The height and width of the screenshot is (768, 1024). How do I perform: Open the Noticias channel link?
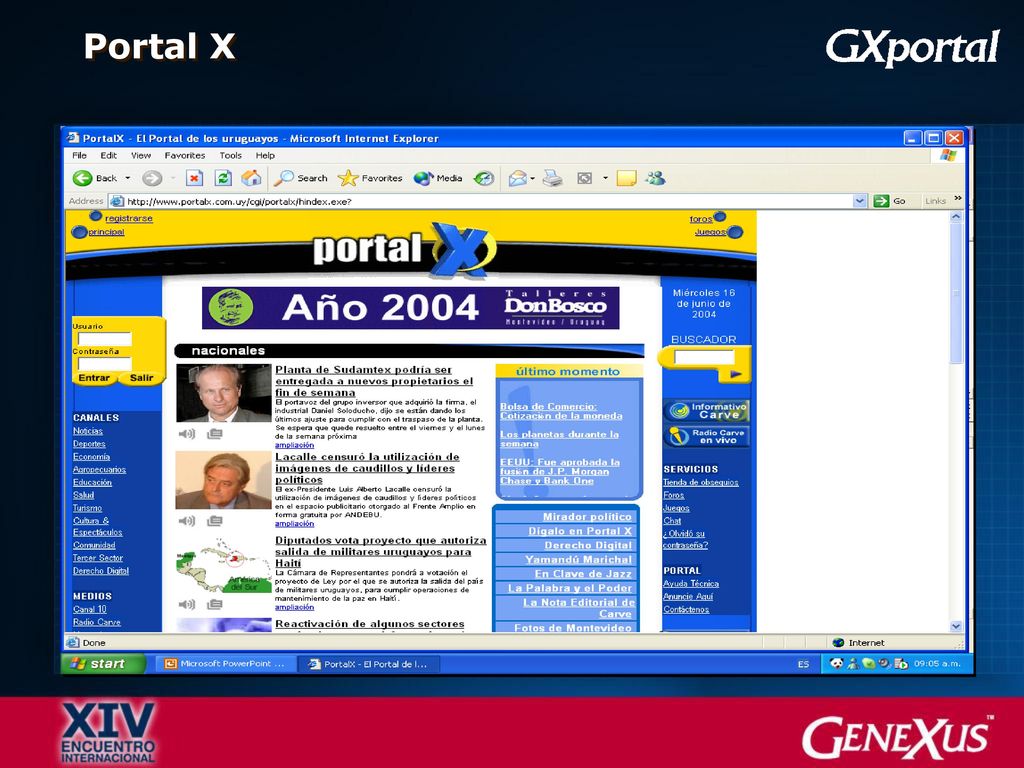click(x=88, y=431)
